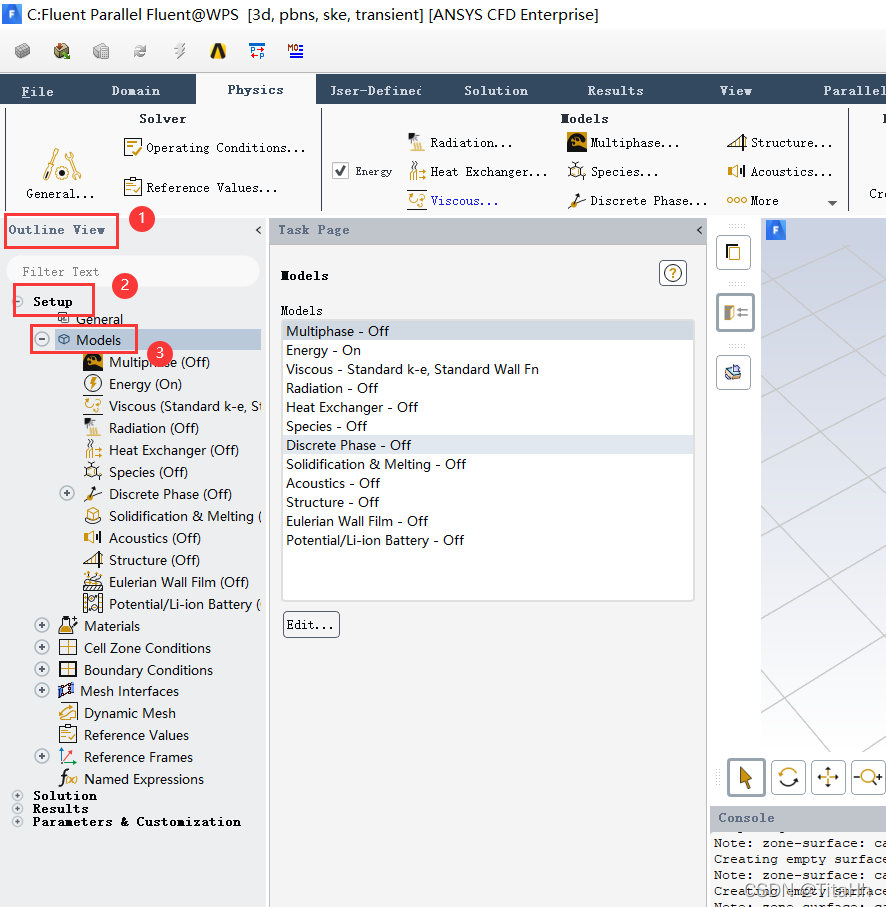Collapse the Outline View panel arrow

tap(259, 230)
